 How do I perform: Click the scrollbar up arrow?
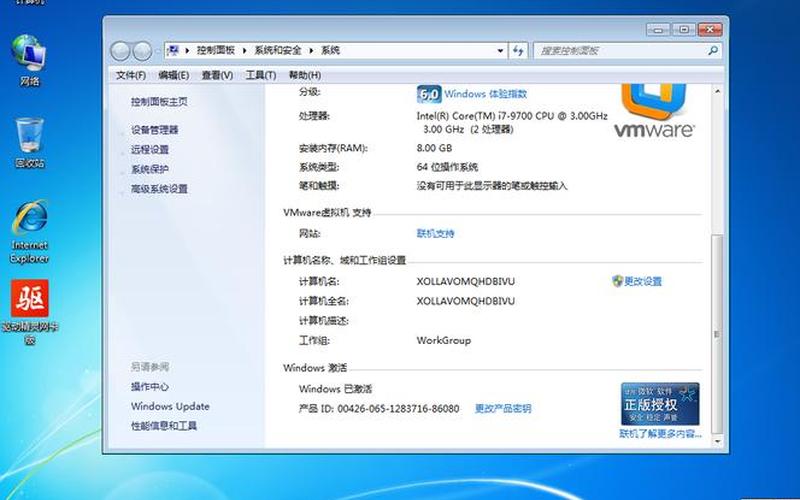717,91
